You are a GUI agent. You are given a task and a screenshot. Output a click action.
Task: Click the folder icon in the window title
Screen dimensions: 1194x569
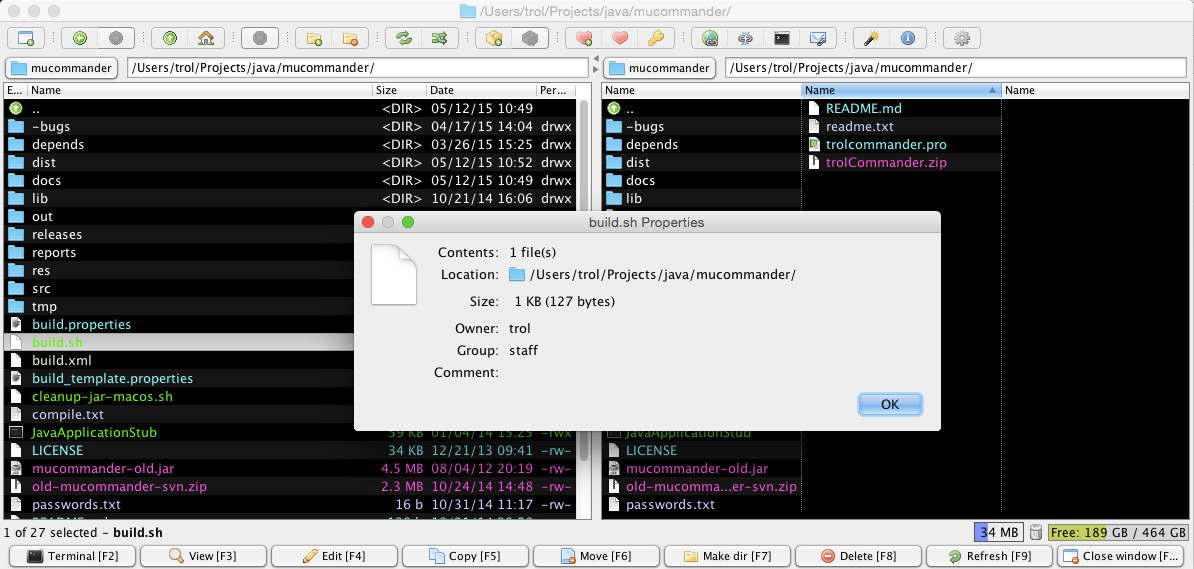(468, 11)
